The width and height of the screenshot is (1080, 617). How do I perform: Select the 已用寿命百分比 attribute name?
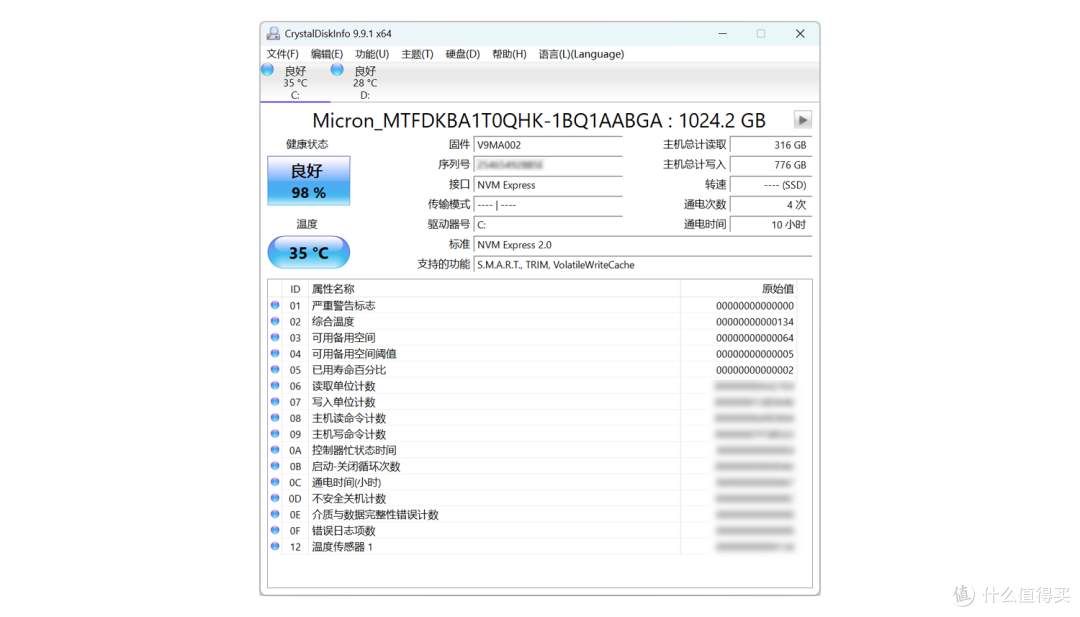[349, 370]
